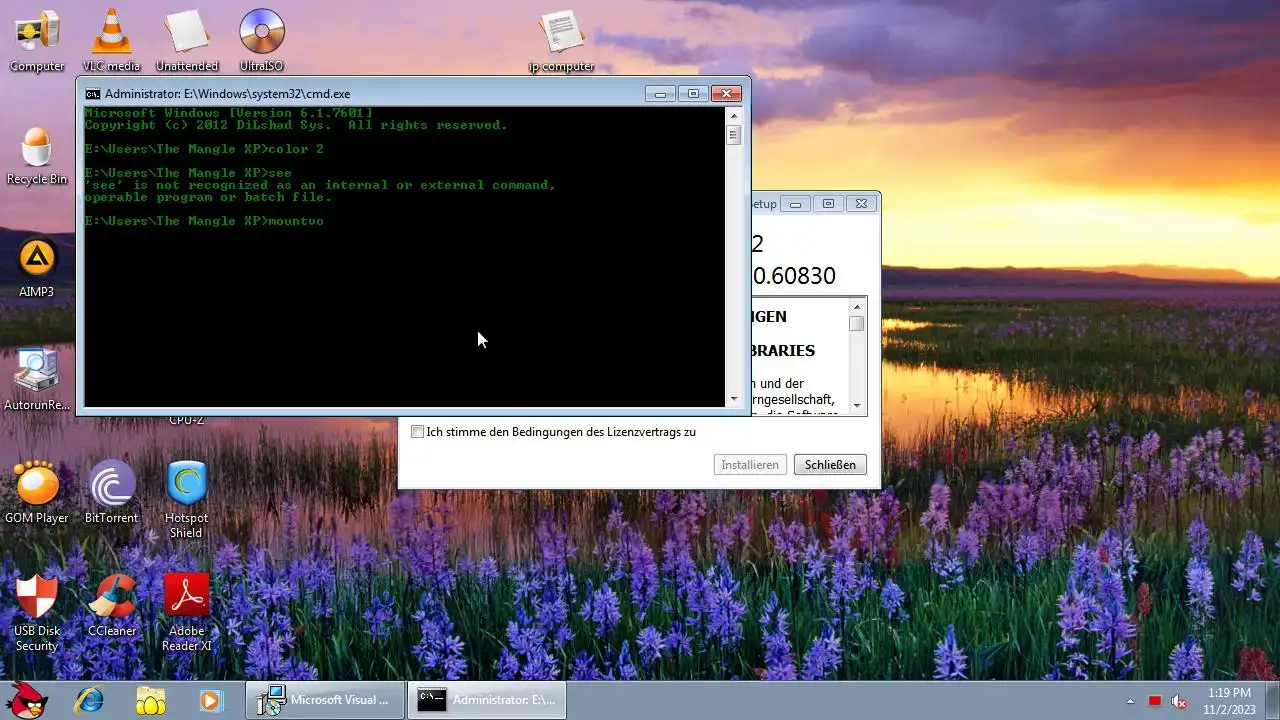Open the Recycle Bin
Viewport: 1280px width, 720px height.
tap(37, 155)
